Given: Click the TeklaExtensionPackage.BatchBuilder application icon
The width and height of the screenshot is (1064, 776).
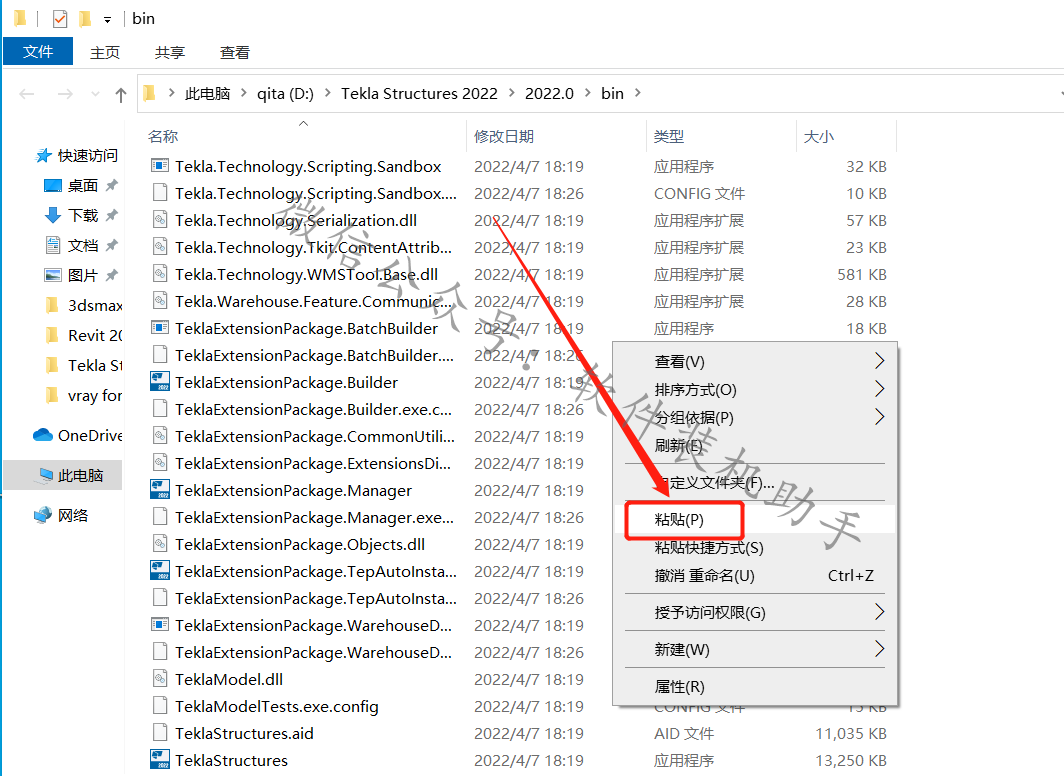Looking at the screenshot, I should click(x=159, y=328).
